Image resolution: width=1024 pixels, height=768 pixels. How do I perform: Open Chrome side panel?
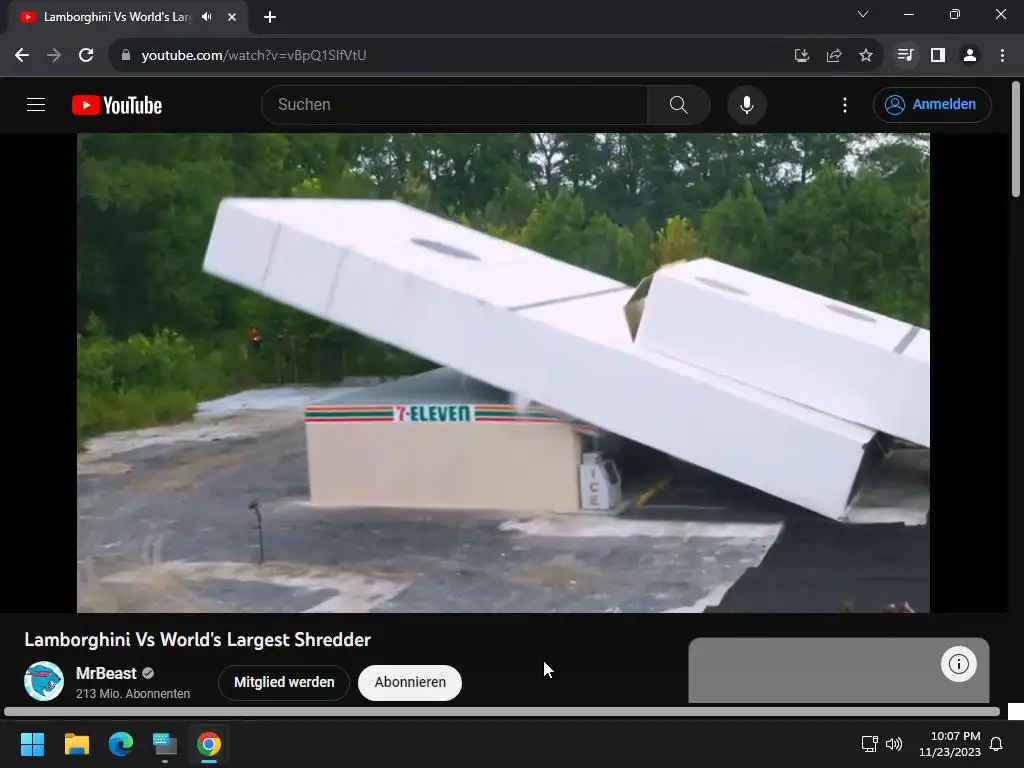938,56
